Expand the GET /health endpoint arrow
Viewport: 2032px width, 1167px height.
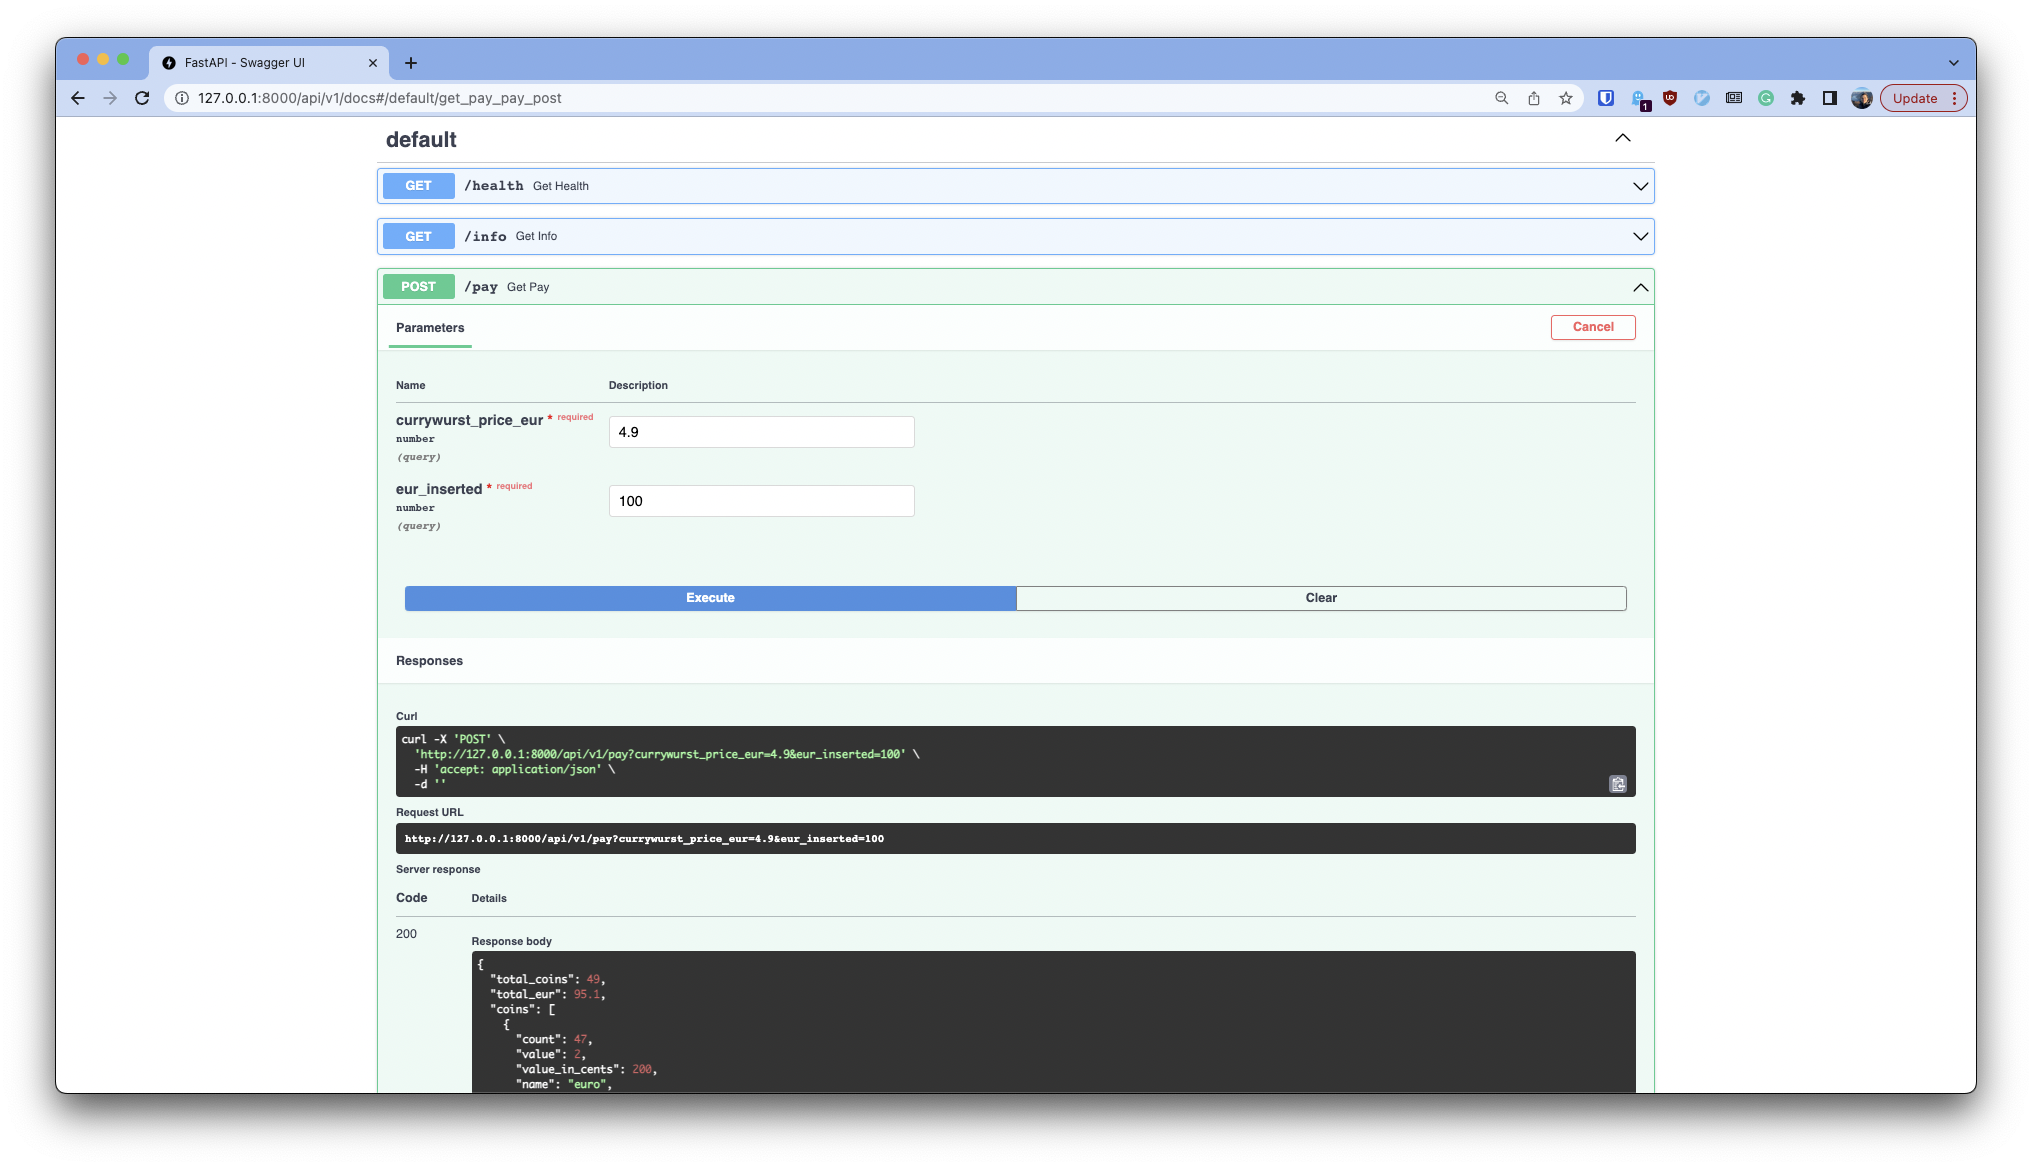(x=1640, y=186)
